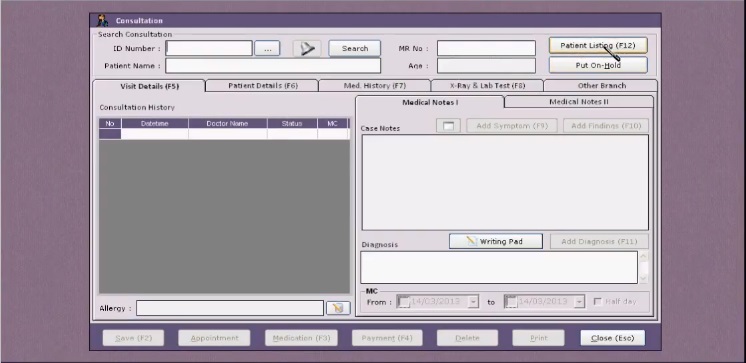The height and width of the screenshot is (363, 746).
Task: Click the ID Number browse ellipsis button
Action: [x=267, y=49]
